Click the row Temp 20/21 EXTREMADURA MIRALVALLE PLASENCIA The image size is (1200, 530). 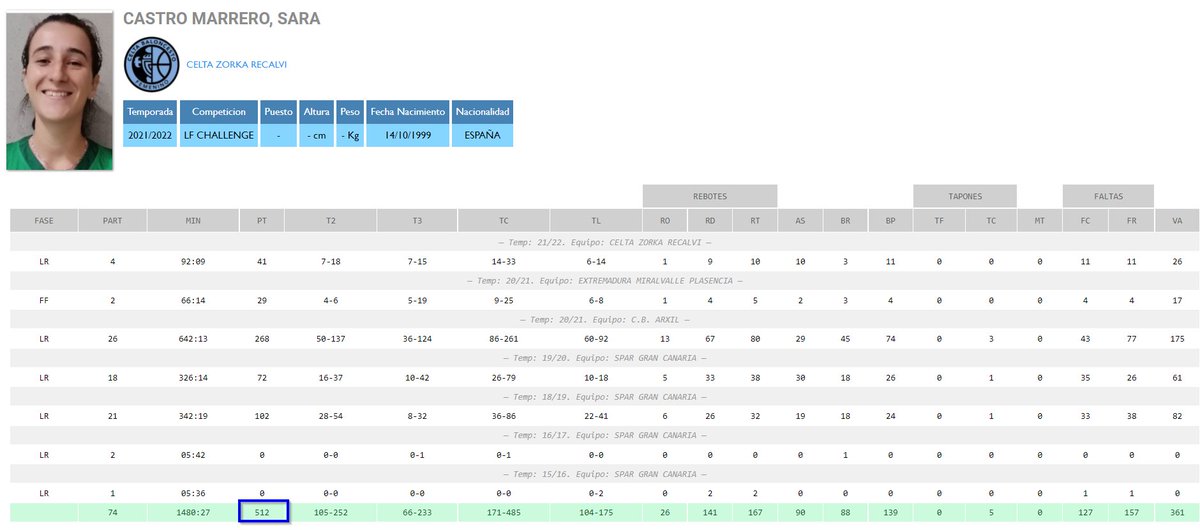tap(604, 281)
